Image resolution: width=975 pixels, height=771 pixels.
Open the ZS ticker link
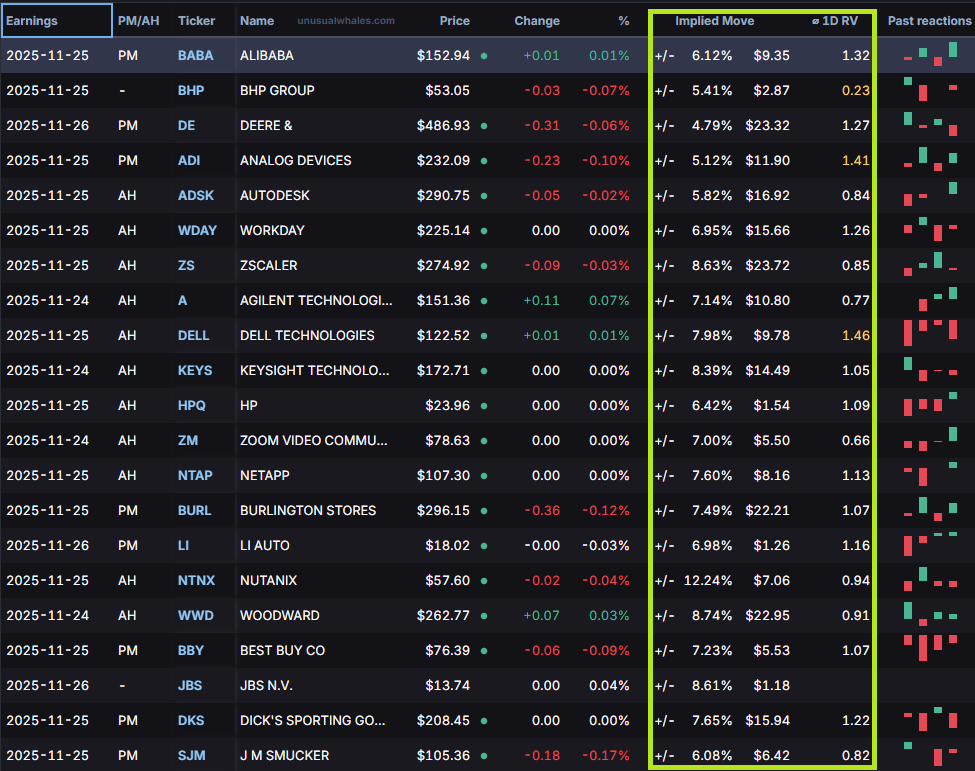(x=186, y=265)
